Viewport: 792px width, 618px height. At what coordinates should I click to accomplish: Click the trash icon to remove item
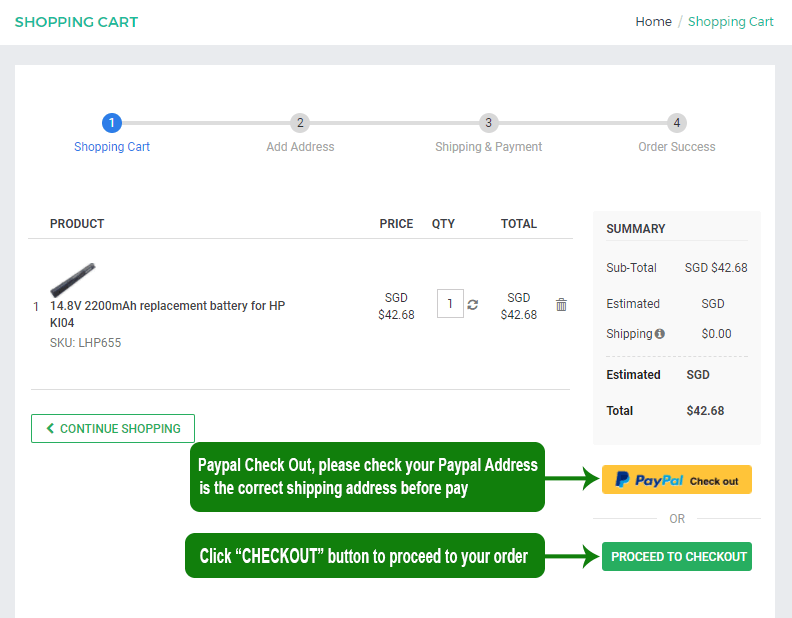(x=561, y=305)
